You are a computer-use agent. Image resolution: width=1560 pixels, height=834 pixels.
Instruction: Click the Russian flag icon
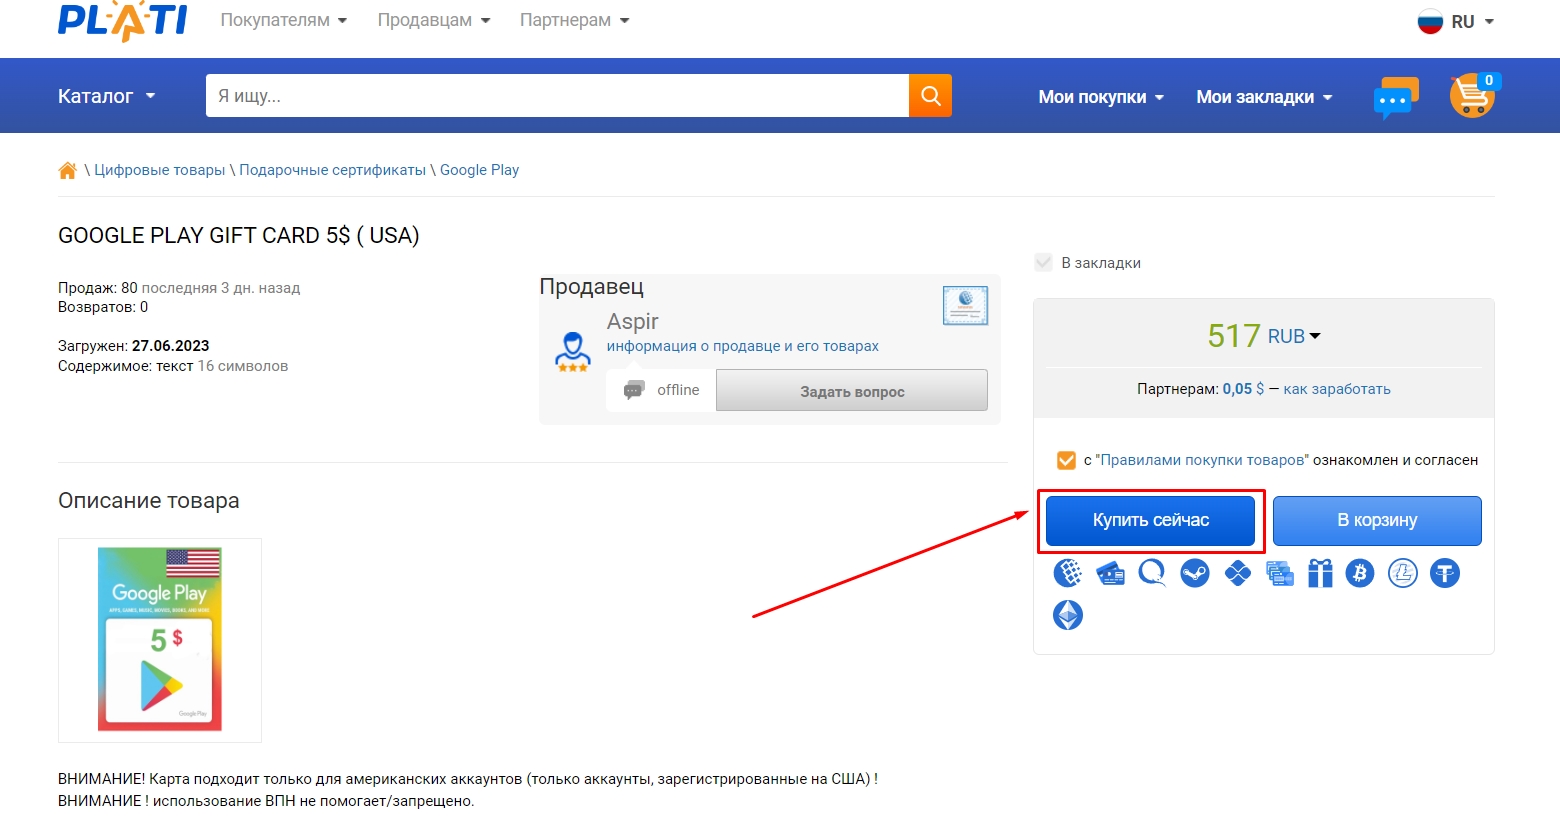pos(1430,21)
